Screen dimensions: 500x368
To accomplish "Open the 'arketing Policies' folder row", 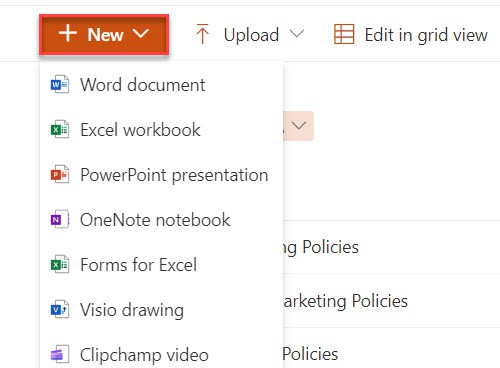I will click(x=345, y=301).
